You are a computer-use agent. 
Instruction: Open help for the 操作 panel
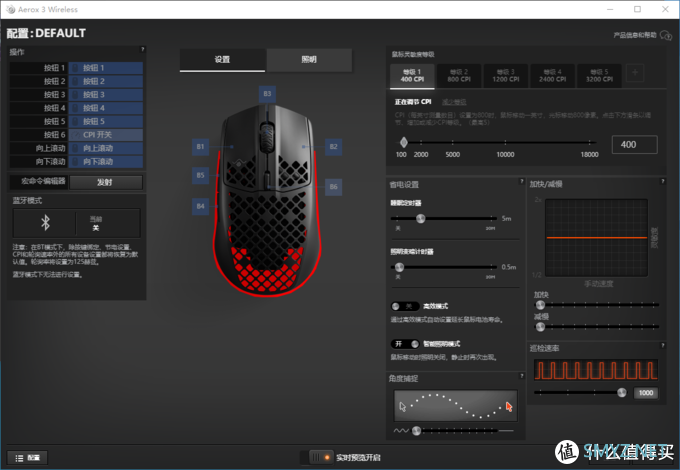[x=143, y=49]
